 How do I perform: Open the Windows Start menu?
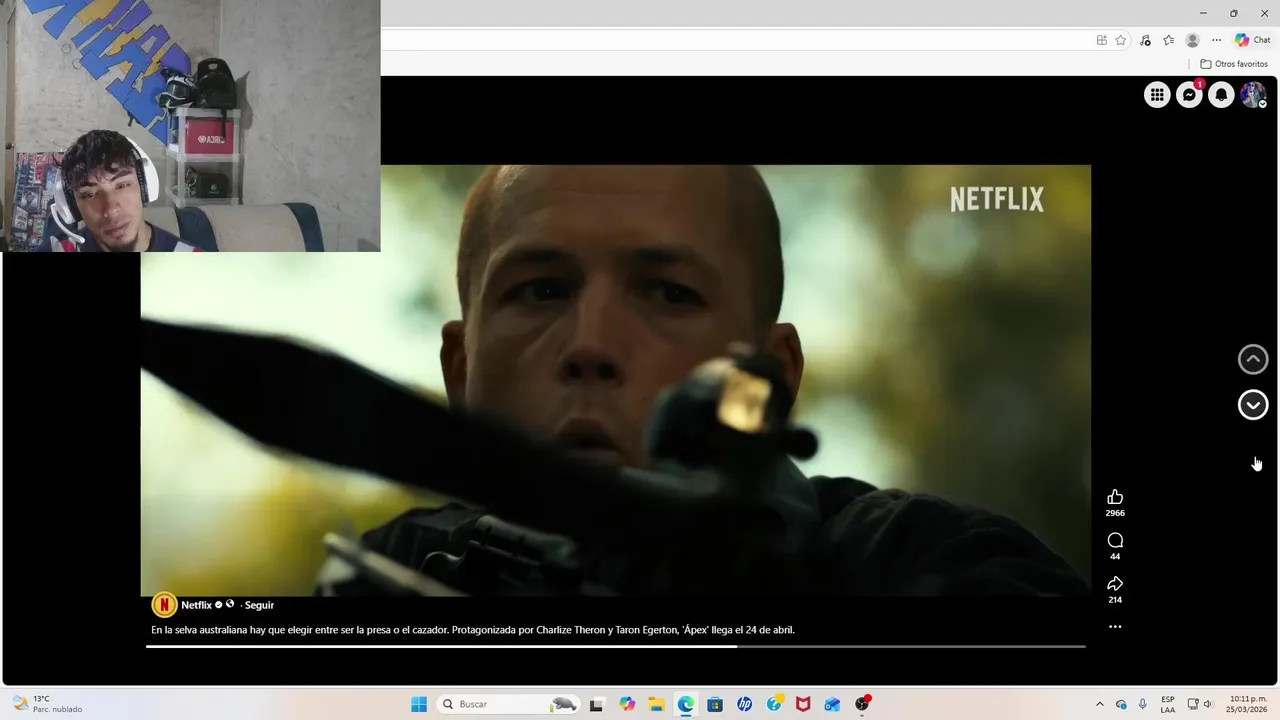pos(419,704)
